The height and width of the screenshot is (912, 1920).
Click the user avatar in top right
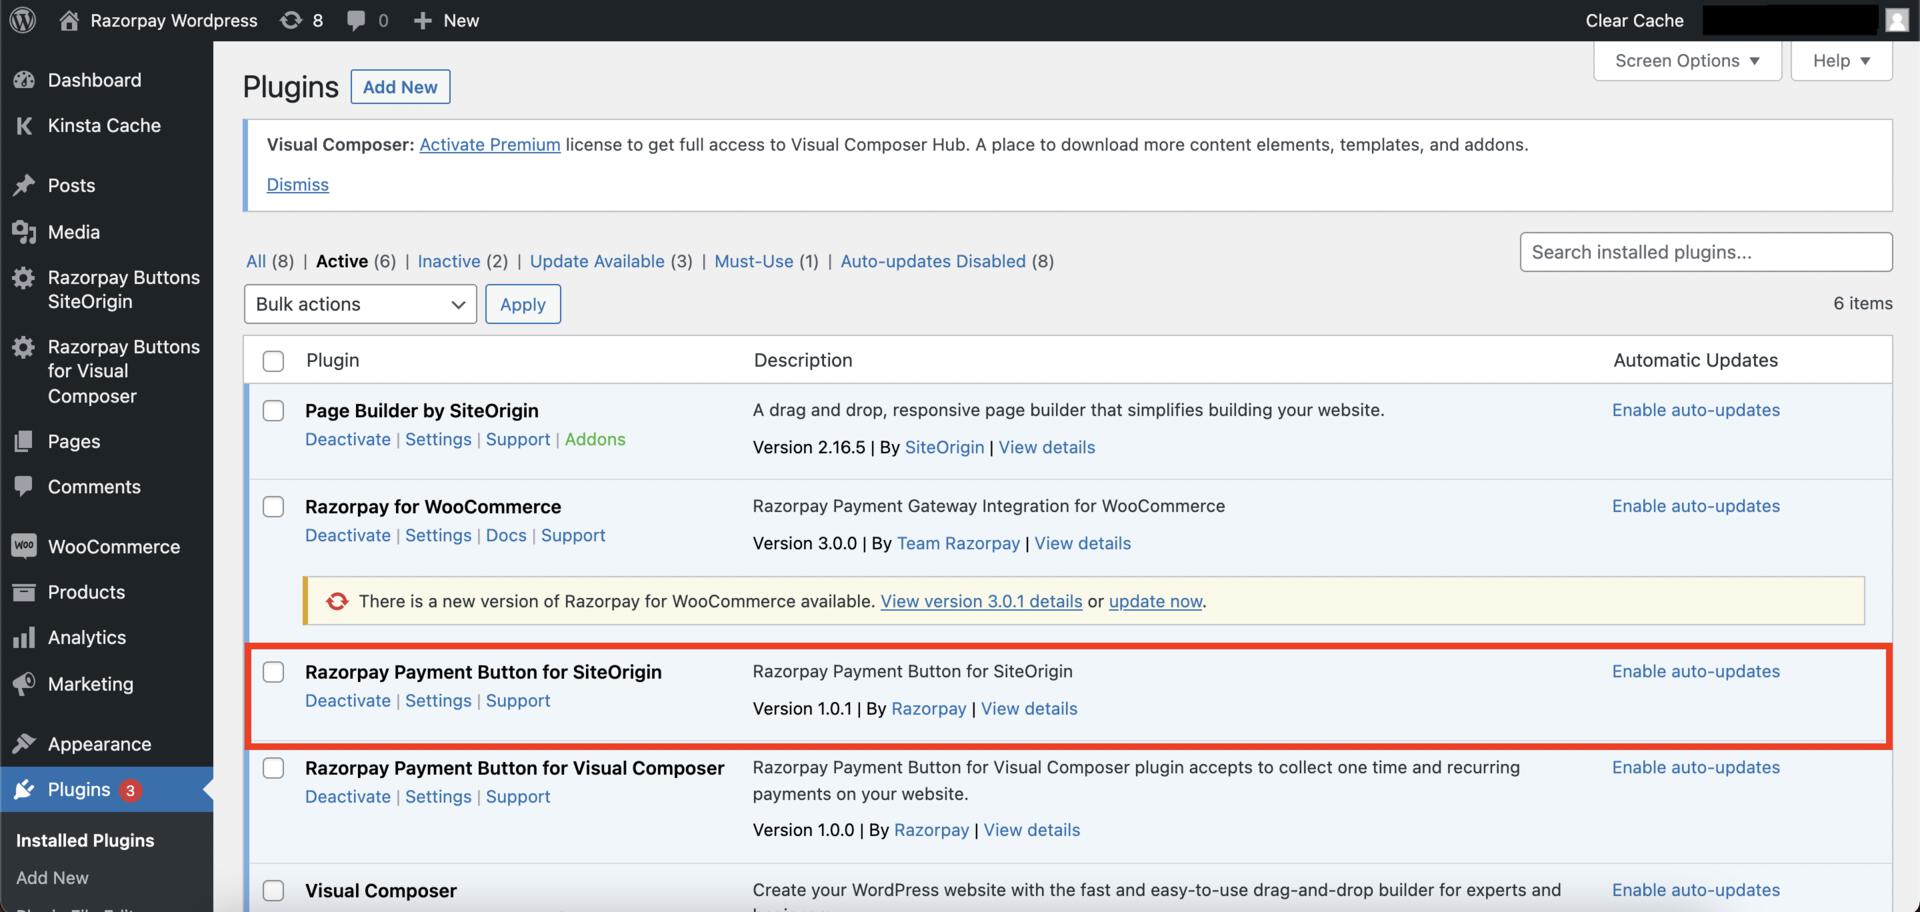(x=1897, y=20)
